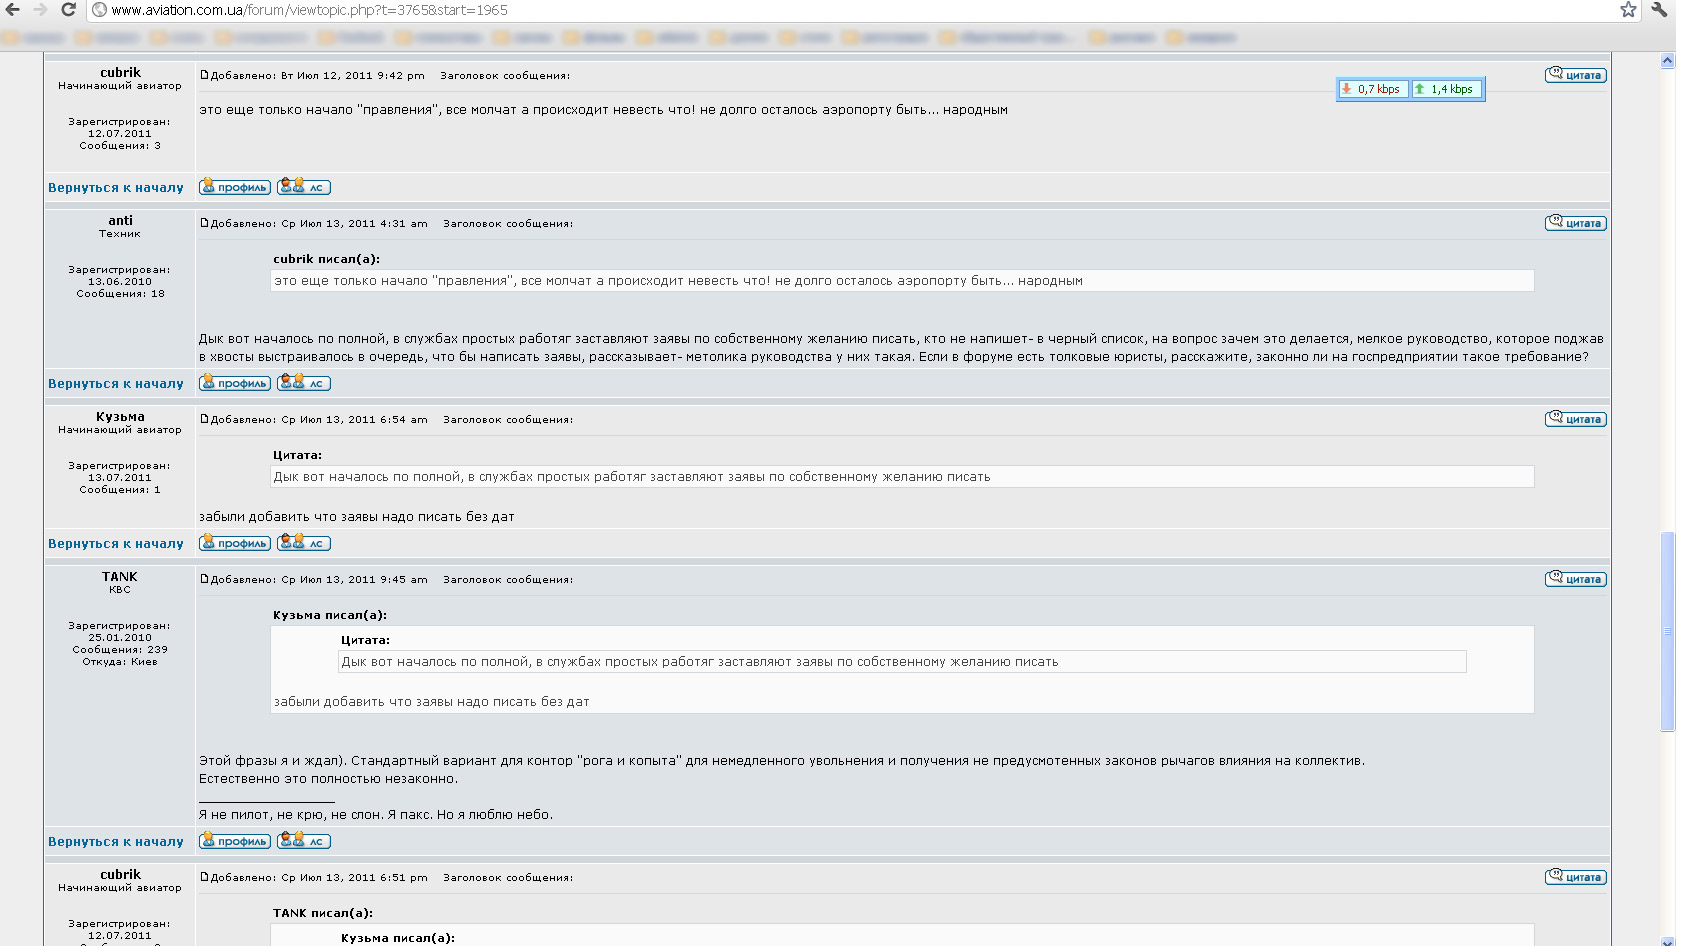Quote cubrik's 9:42 pm post
Image resolution: width=1690 pixels, height=946 pixels.
1575,75
